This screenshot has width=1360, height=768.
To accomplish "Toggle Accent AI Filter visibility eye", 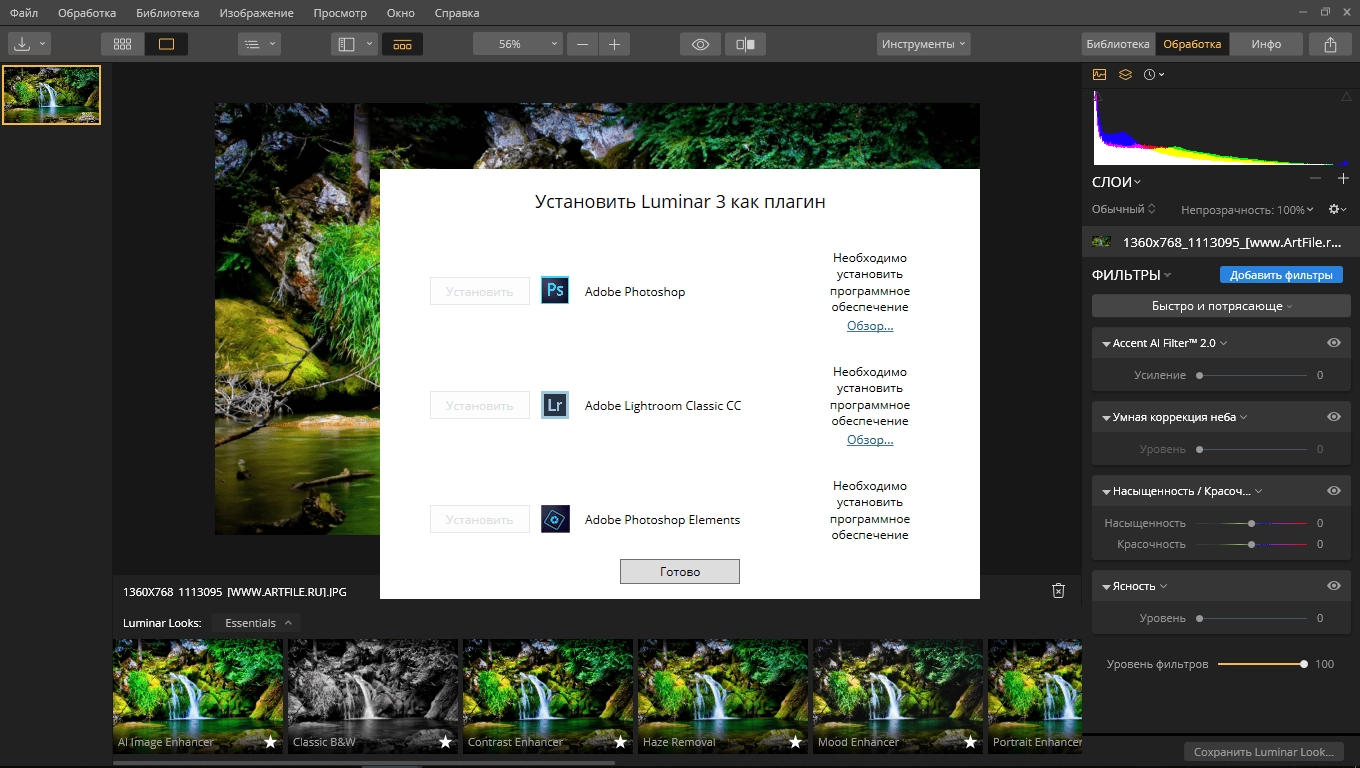I will [1334, 343].
